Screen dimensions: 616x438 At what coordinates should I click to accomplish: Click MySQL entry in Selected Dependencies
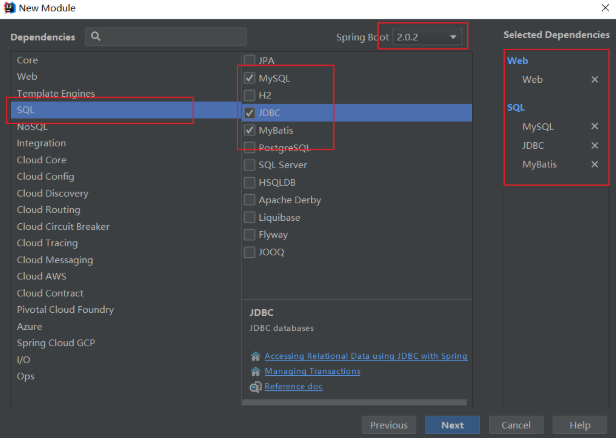(x=538, y=126)
